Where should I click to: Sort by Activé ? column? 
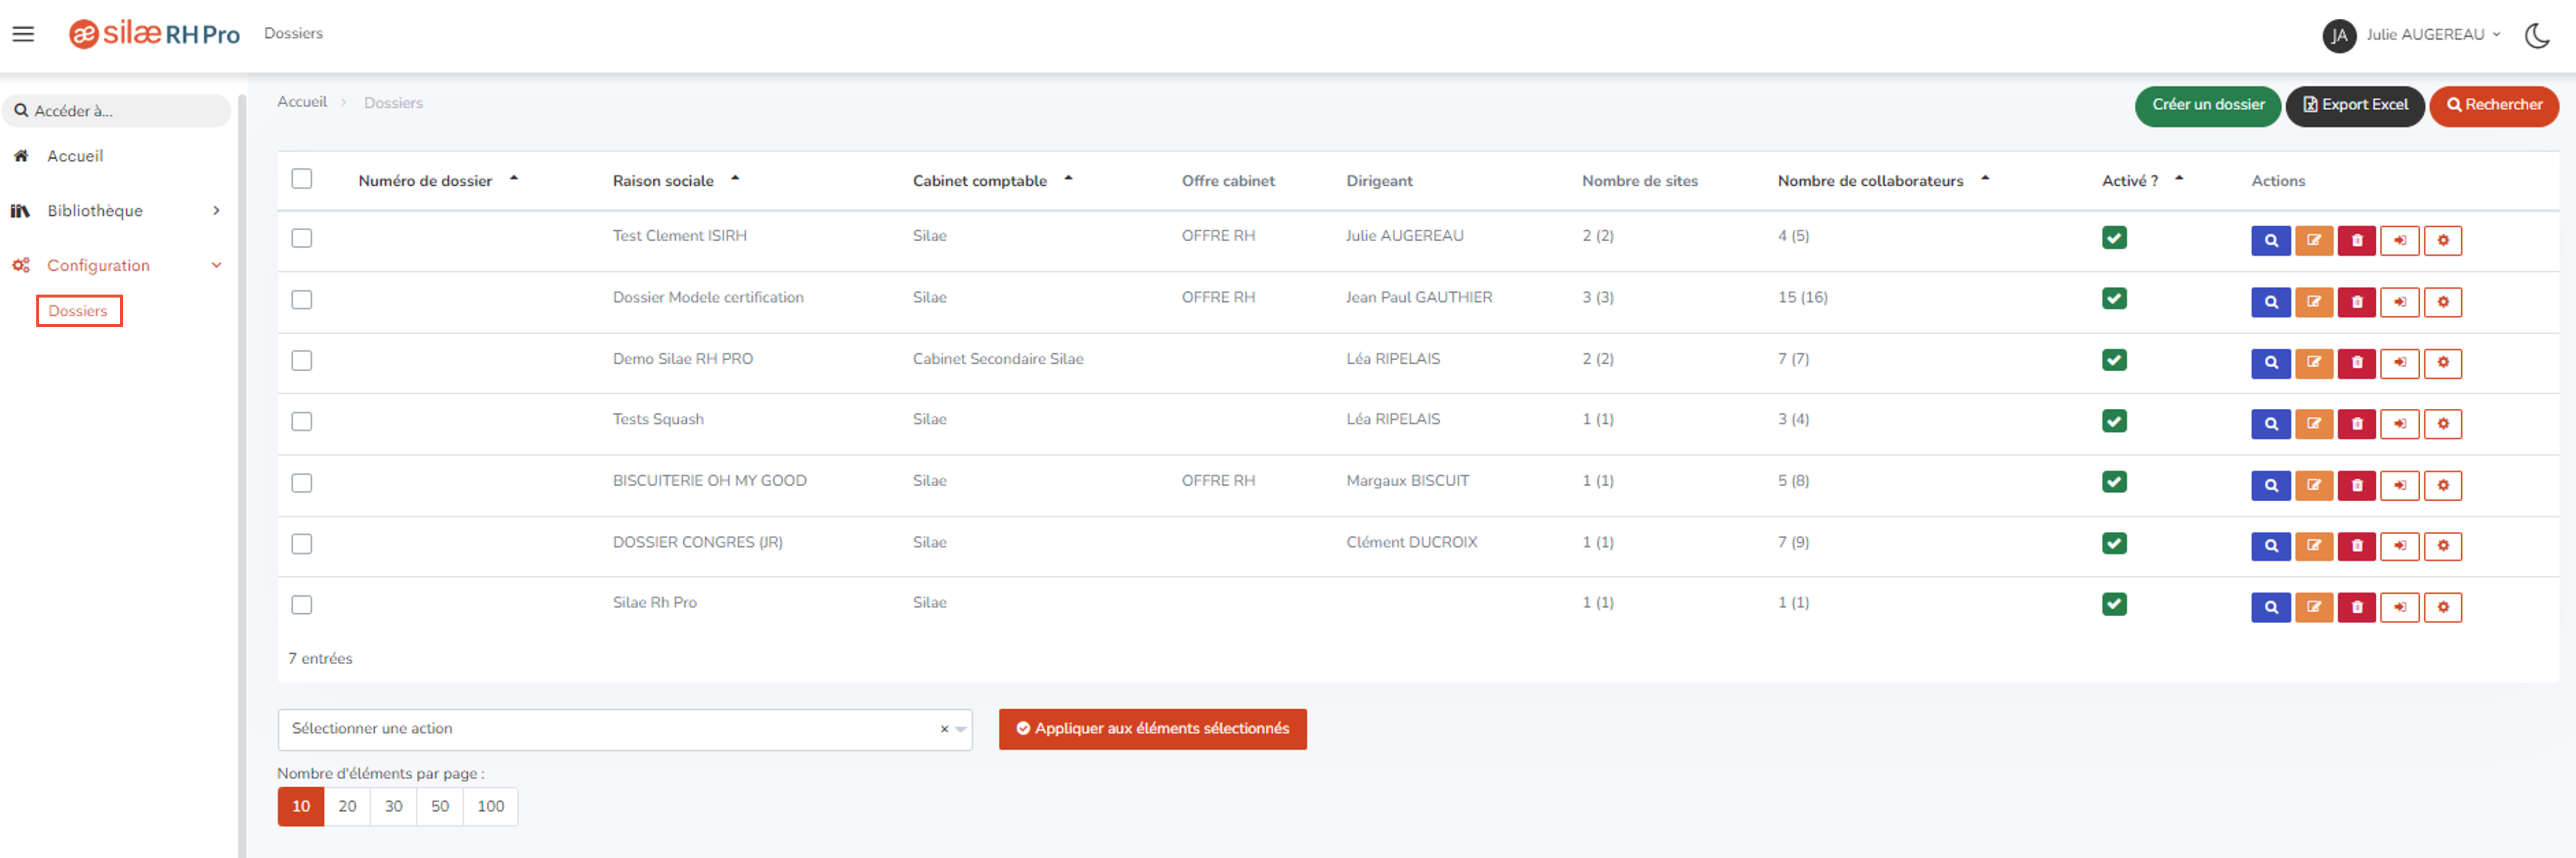tap(2142, 181)
